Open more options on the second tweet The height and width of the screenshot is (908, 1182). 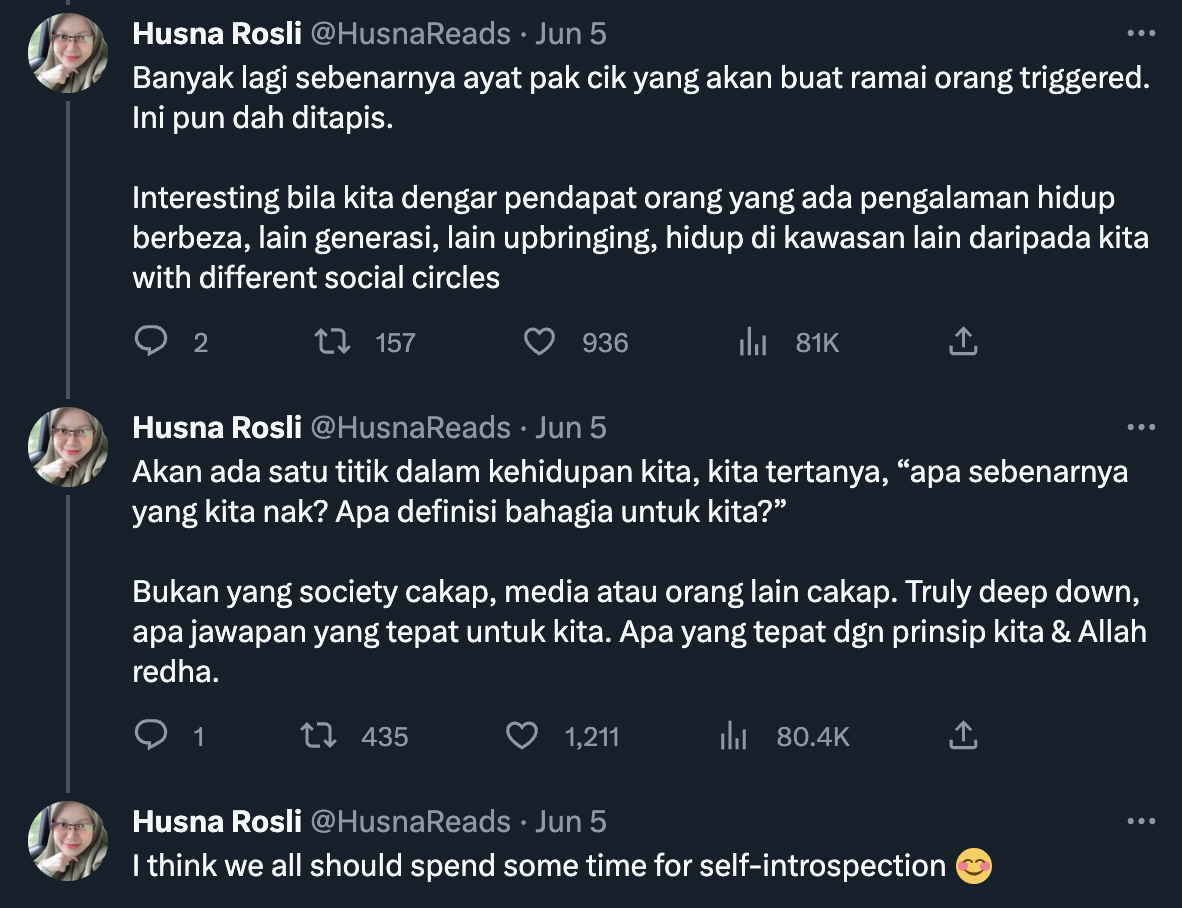click(1141, 428)
